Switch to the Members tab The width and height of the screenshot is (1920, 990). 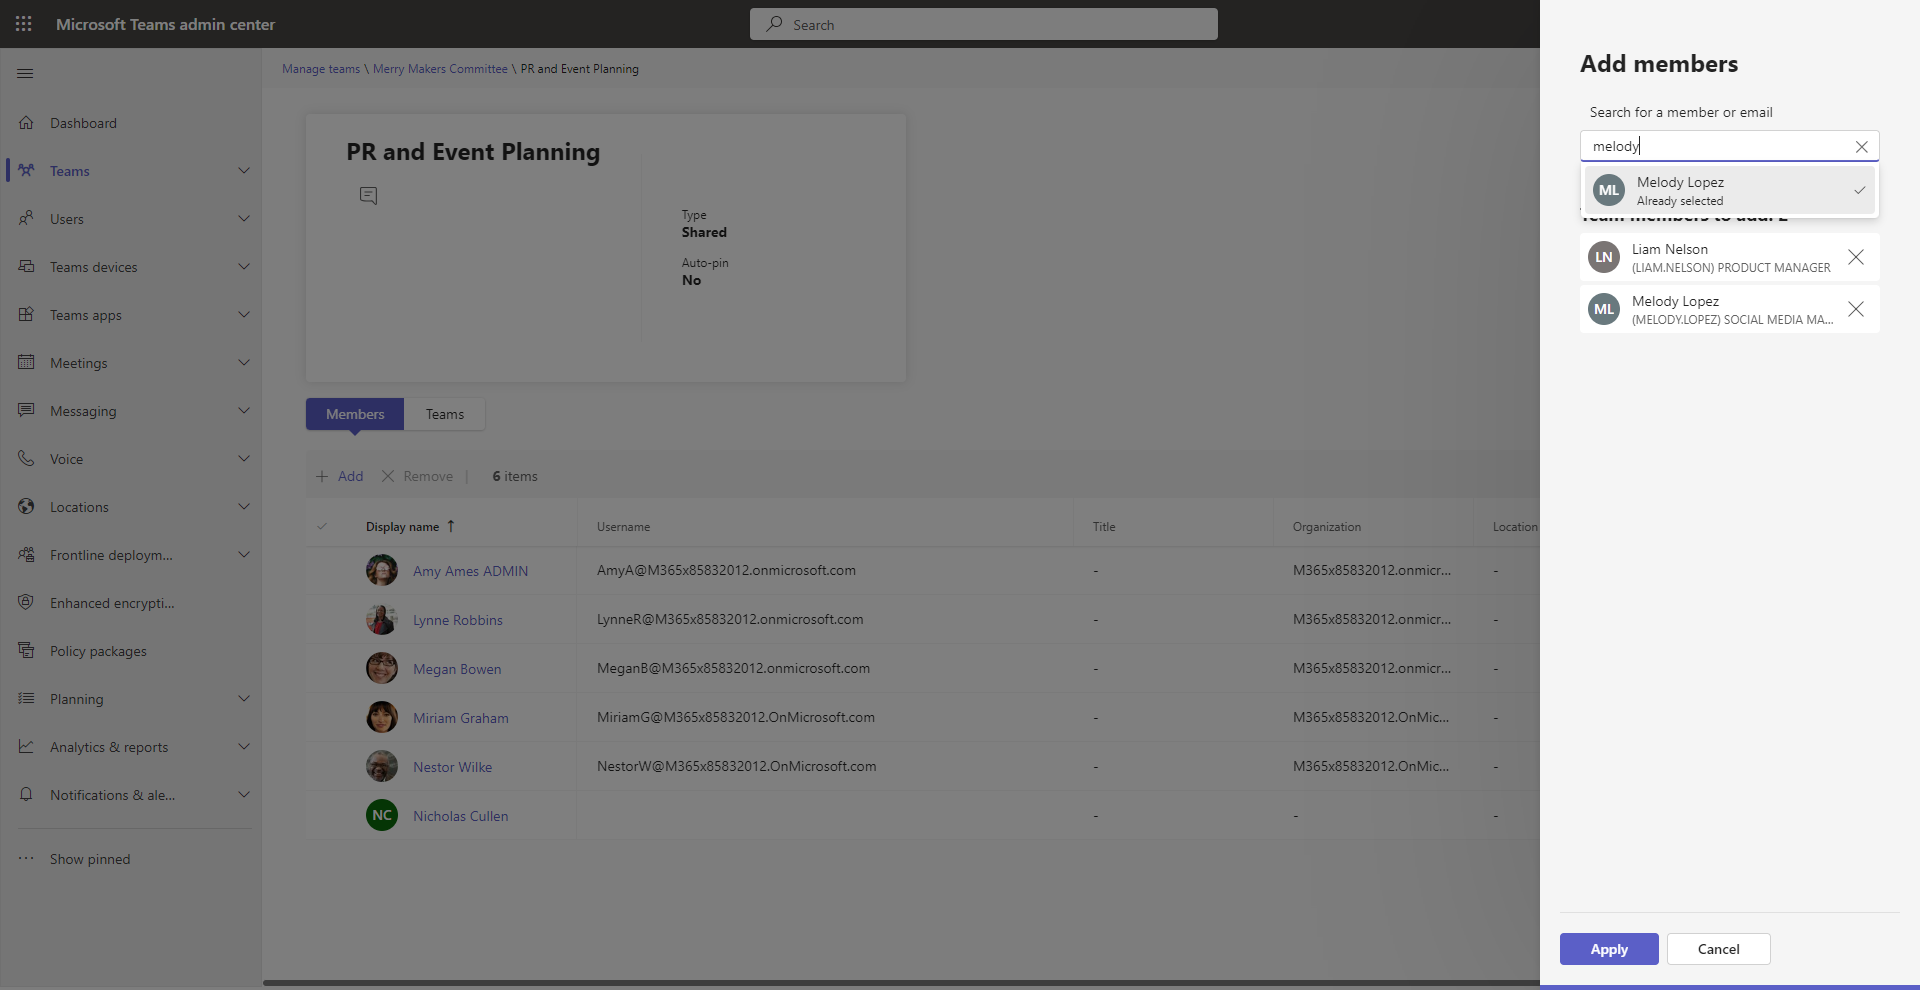click(355, 414)
